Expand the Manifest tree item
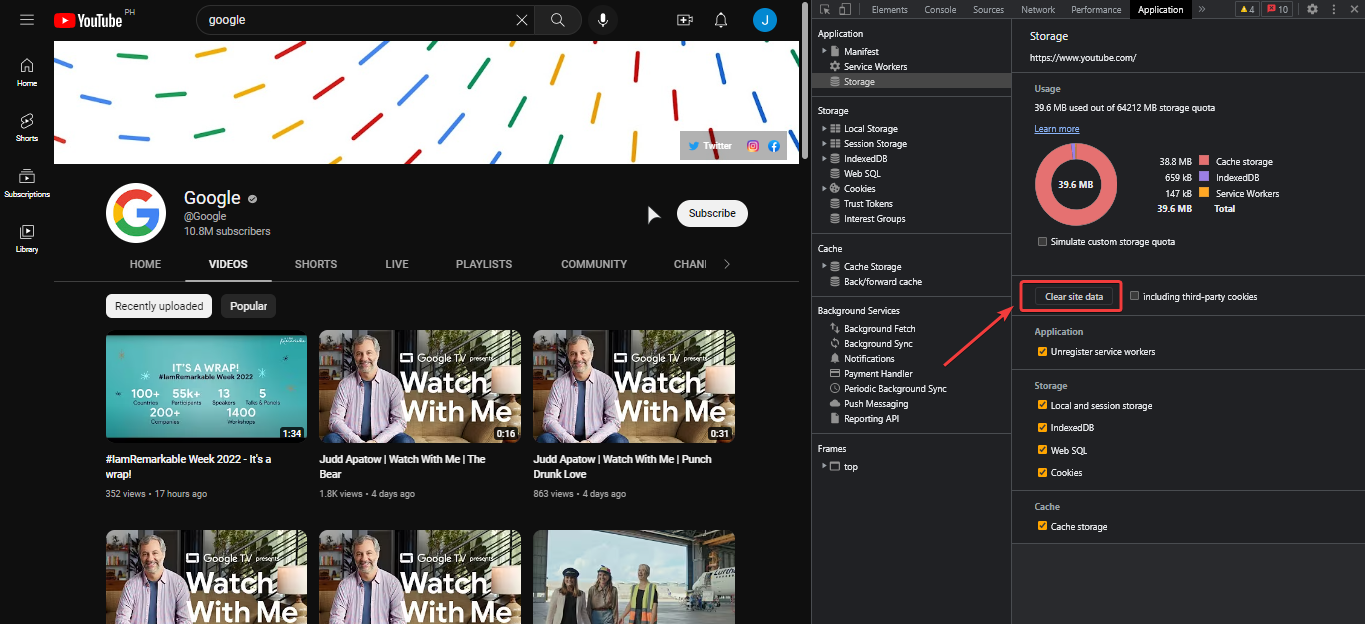The image size is (1365, 624). click(x=825, y=51)
